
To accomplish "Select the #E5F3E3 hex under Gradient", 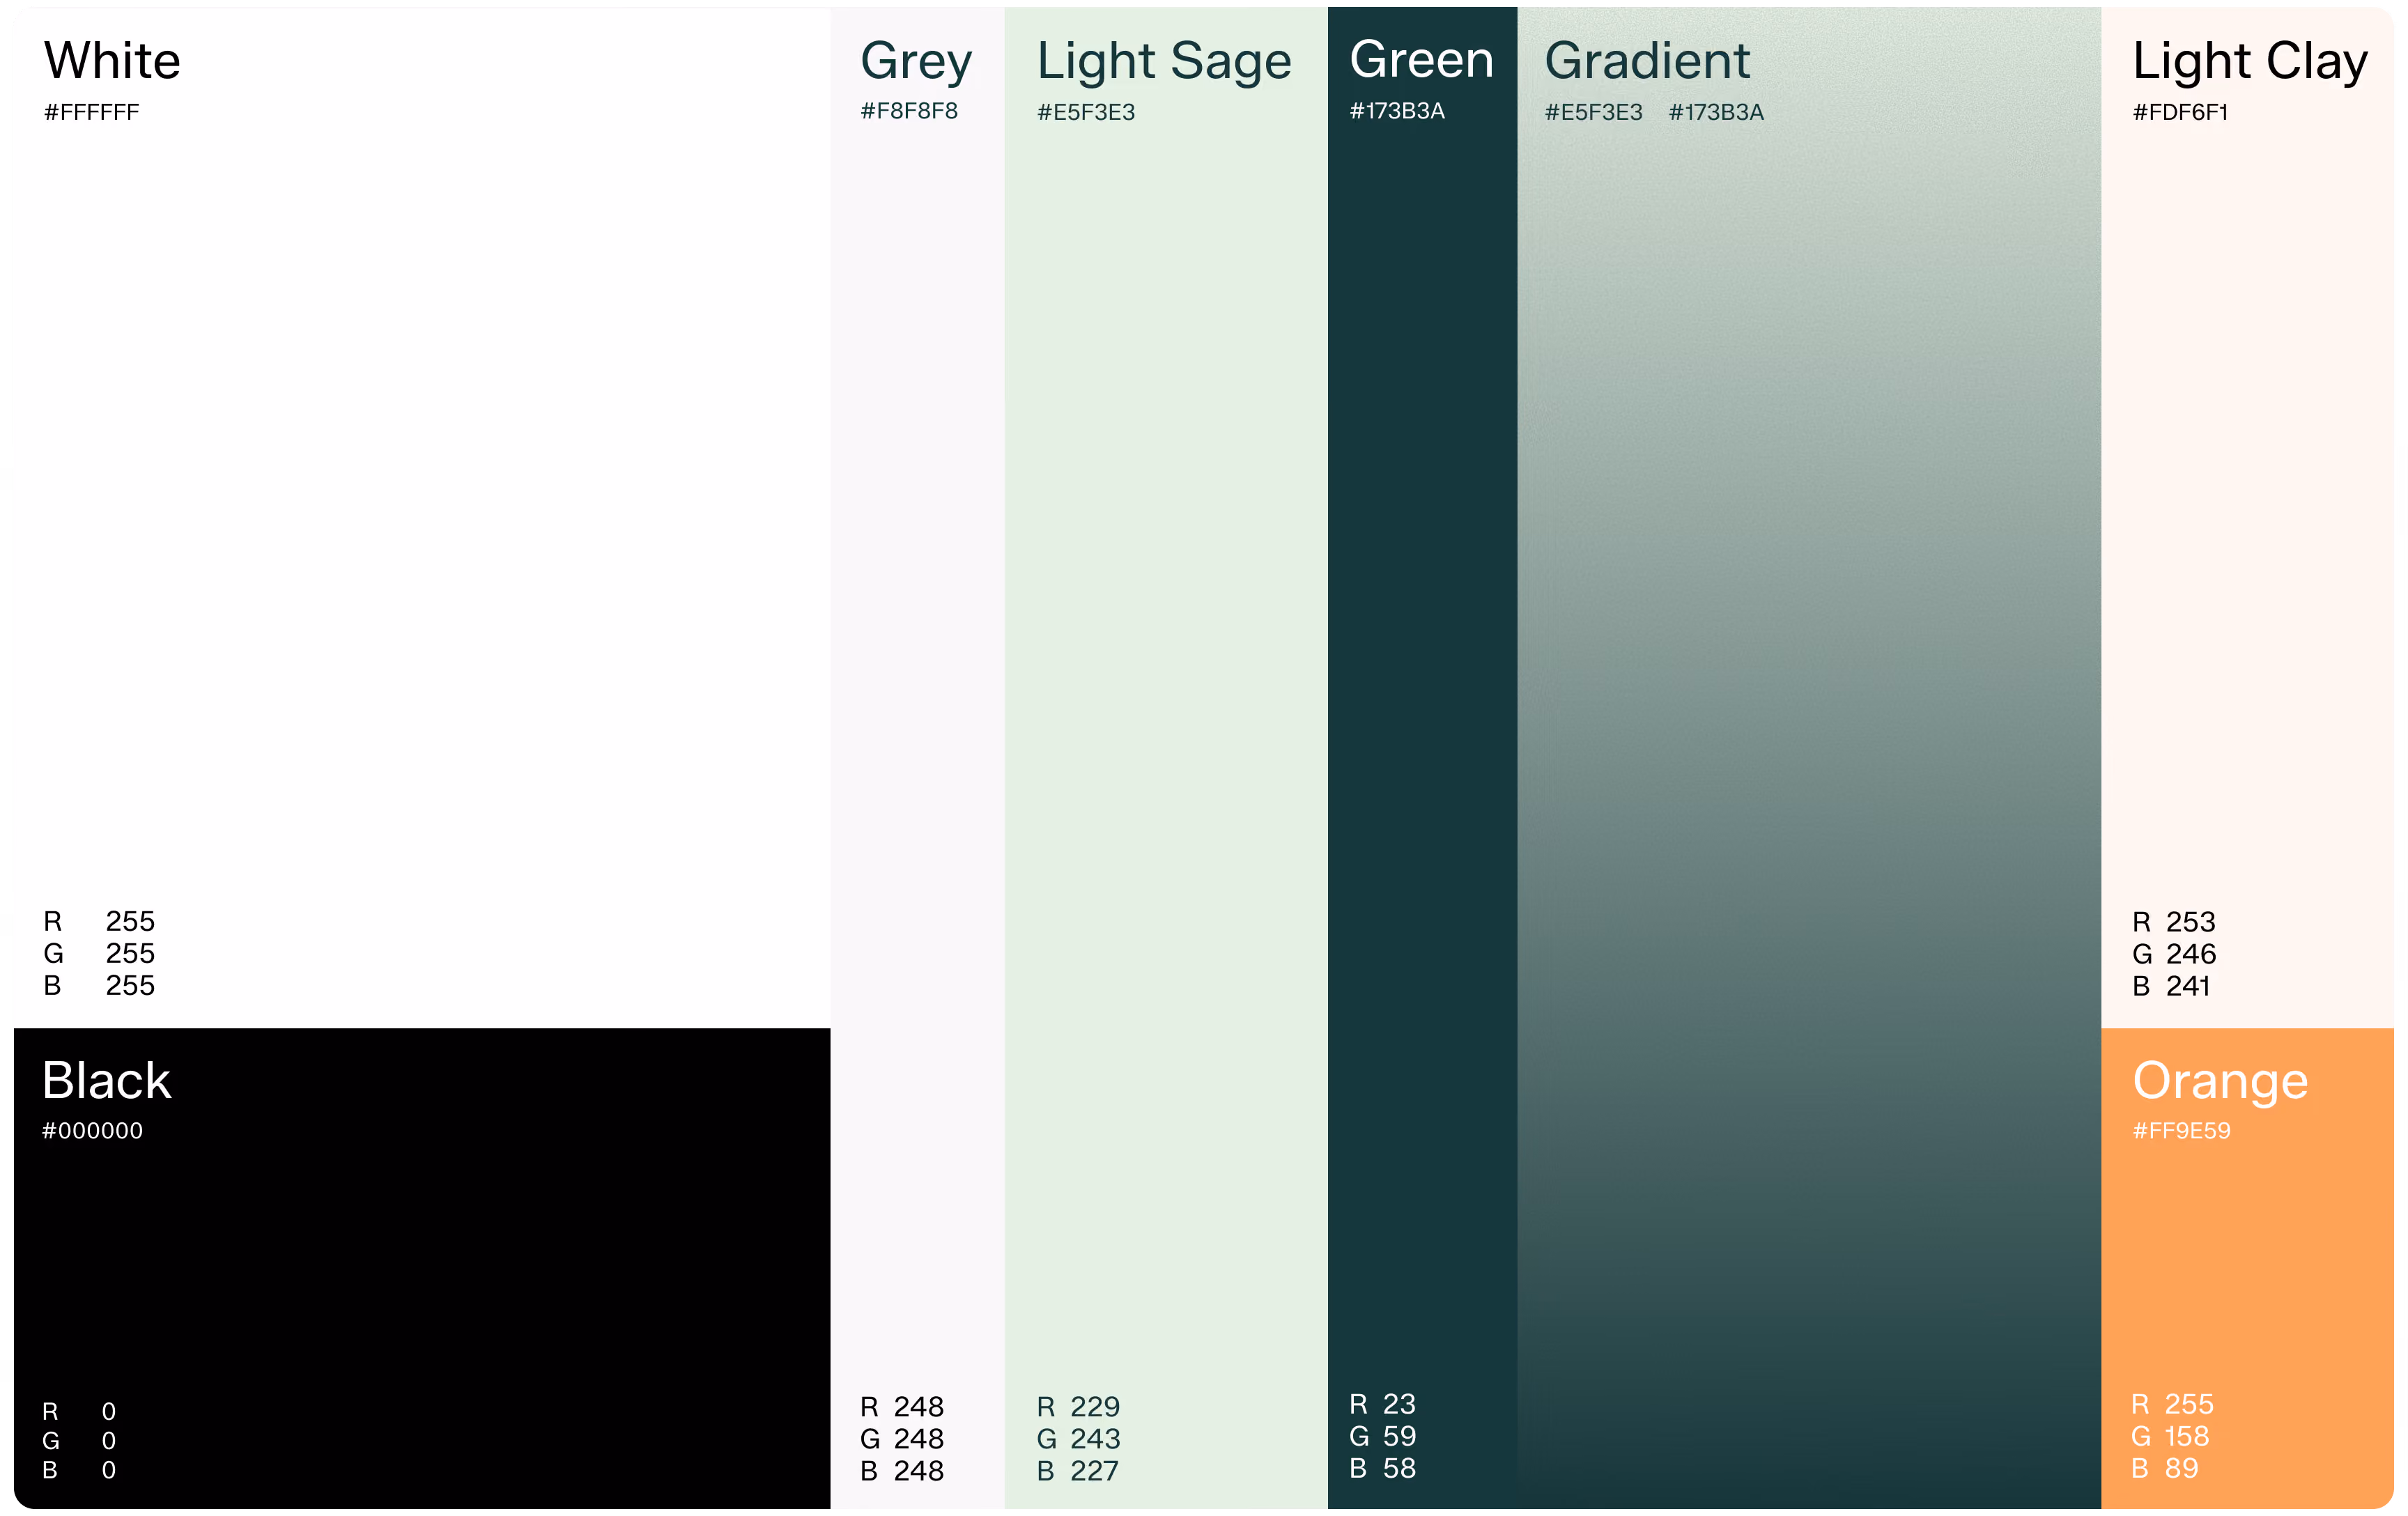I will point(1594,112).
